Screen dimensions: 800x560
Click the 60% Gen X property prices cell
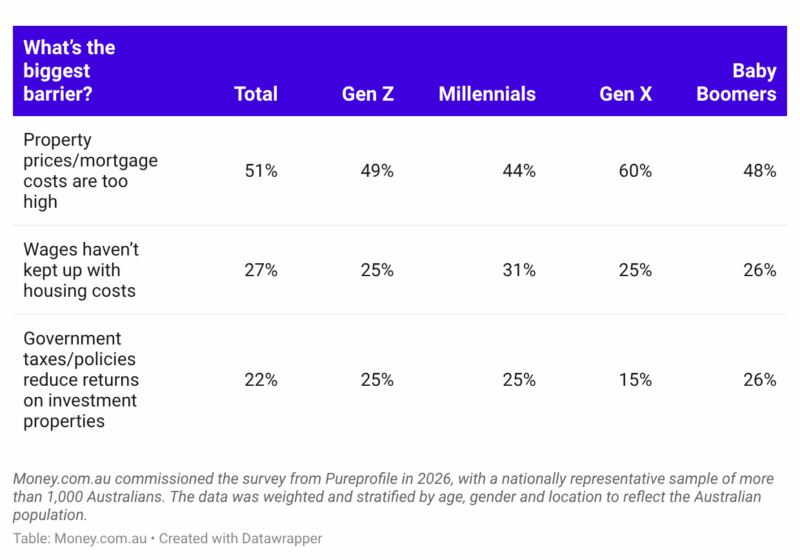[x=635, y=171]
